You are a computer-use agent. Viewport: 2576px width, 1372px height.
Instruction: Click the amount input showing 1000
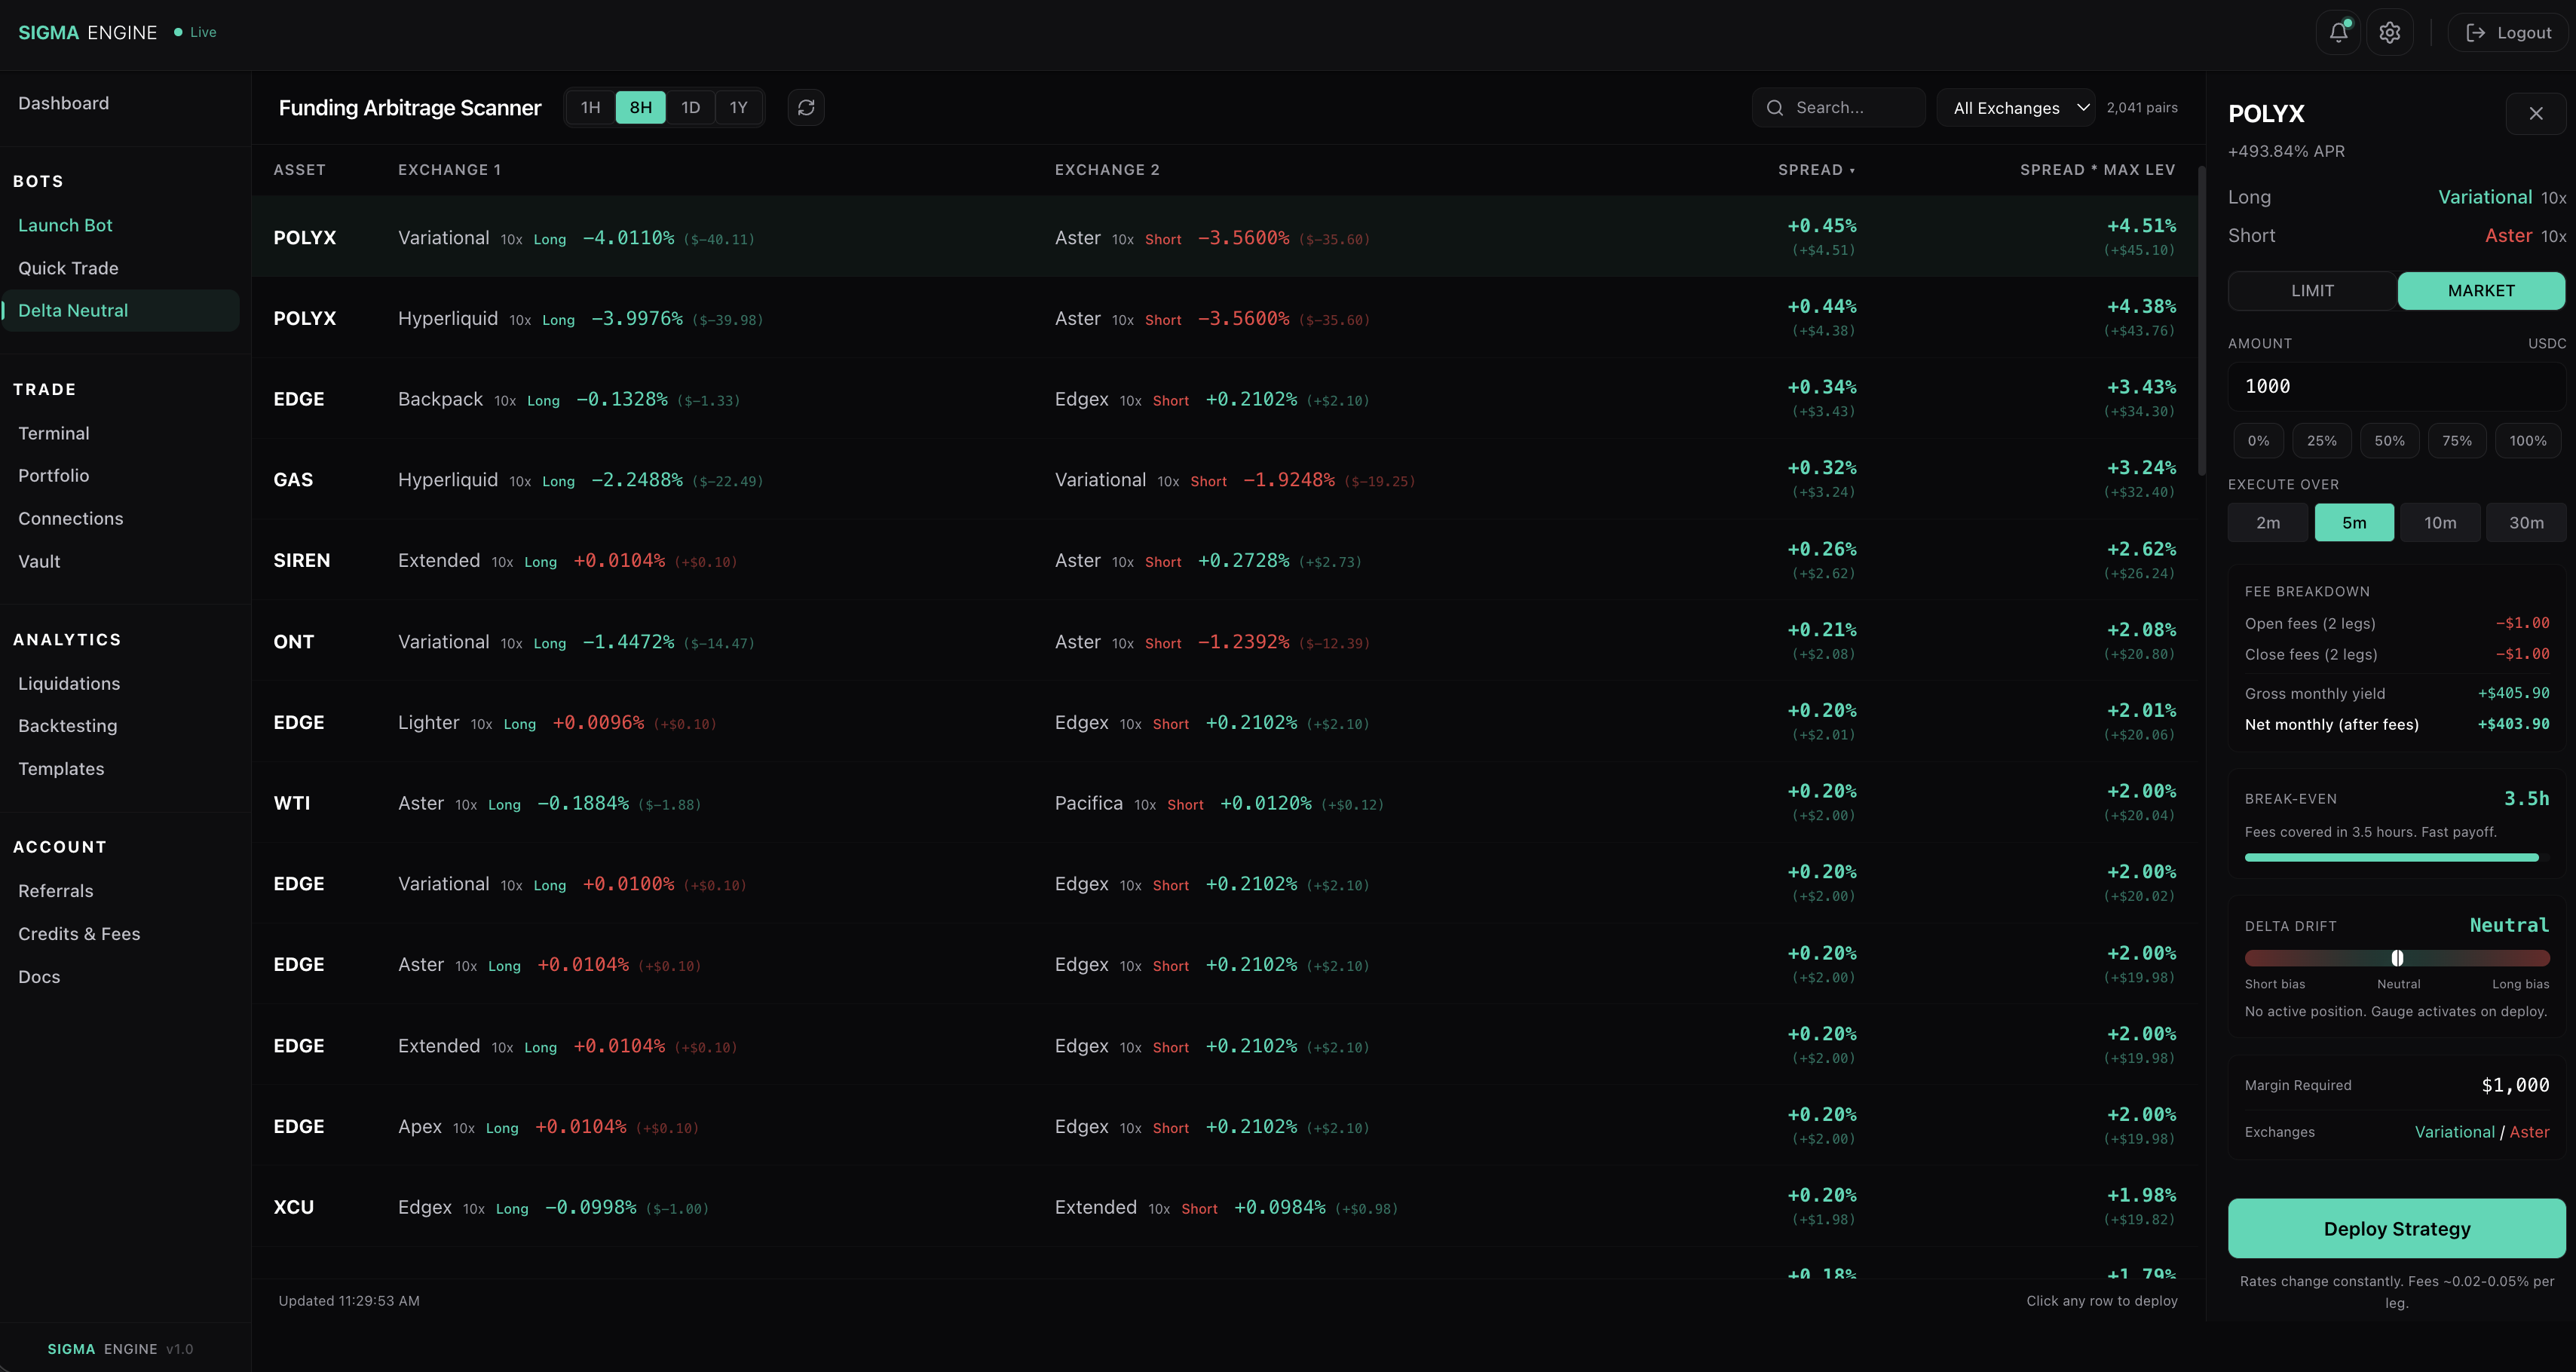click(2397, 387)
